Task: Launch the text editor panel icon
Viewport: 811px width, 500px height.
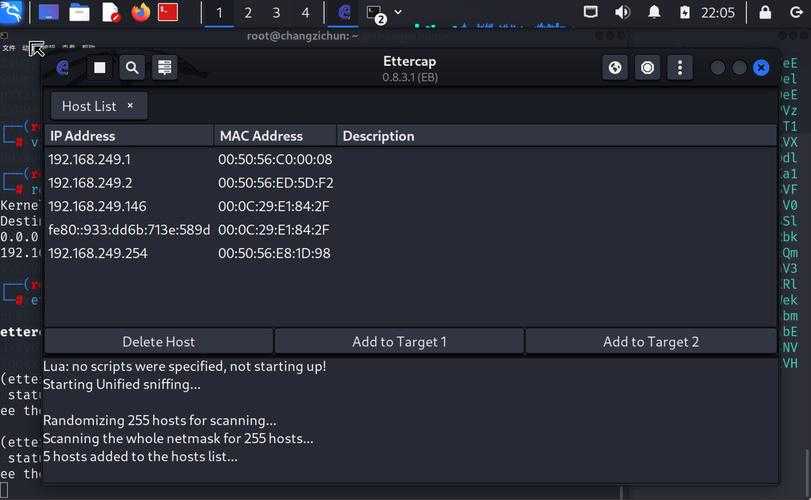Action: [110, 12]
